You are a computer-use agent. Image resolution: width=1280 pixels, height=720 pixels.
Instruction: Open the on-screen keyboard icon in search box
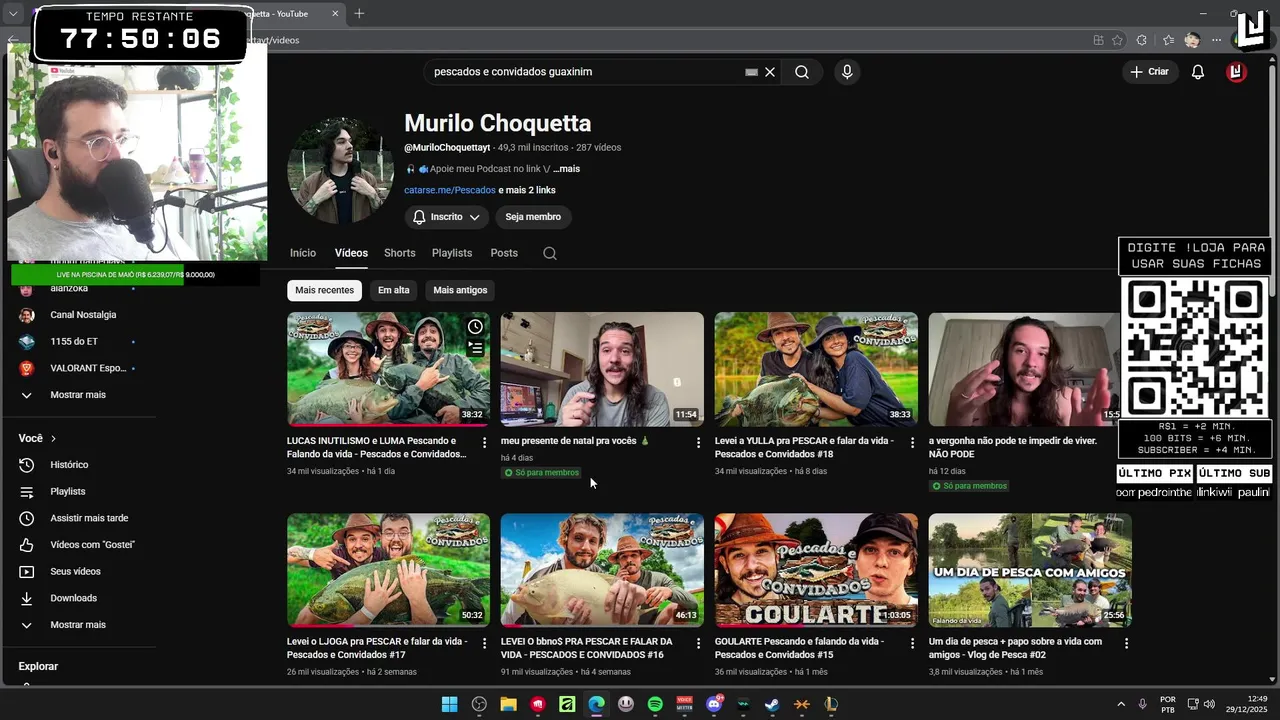pyautogui.click(x=751, y=72)
